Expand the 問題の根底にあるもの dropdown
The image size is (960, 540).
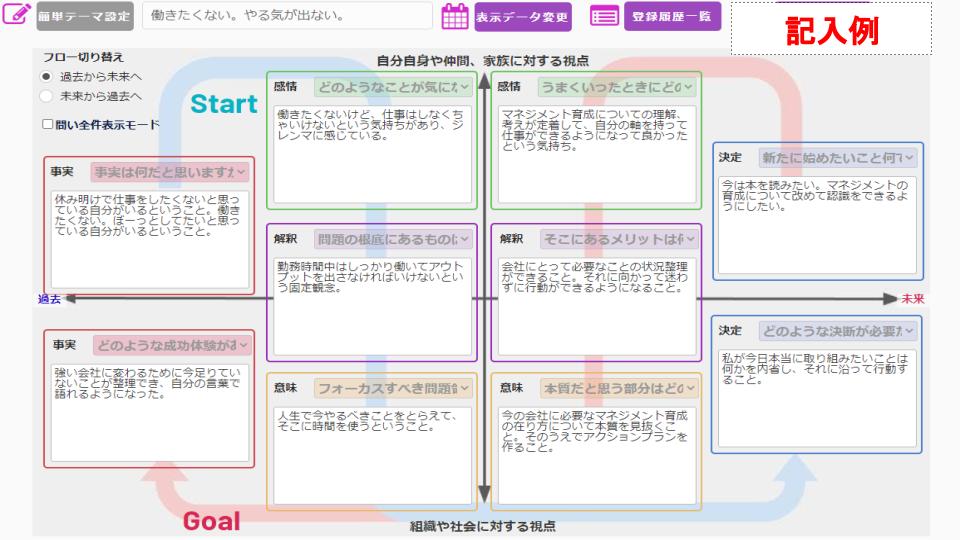coord(392,239)
